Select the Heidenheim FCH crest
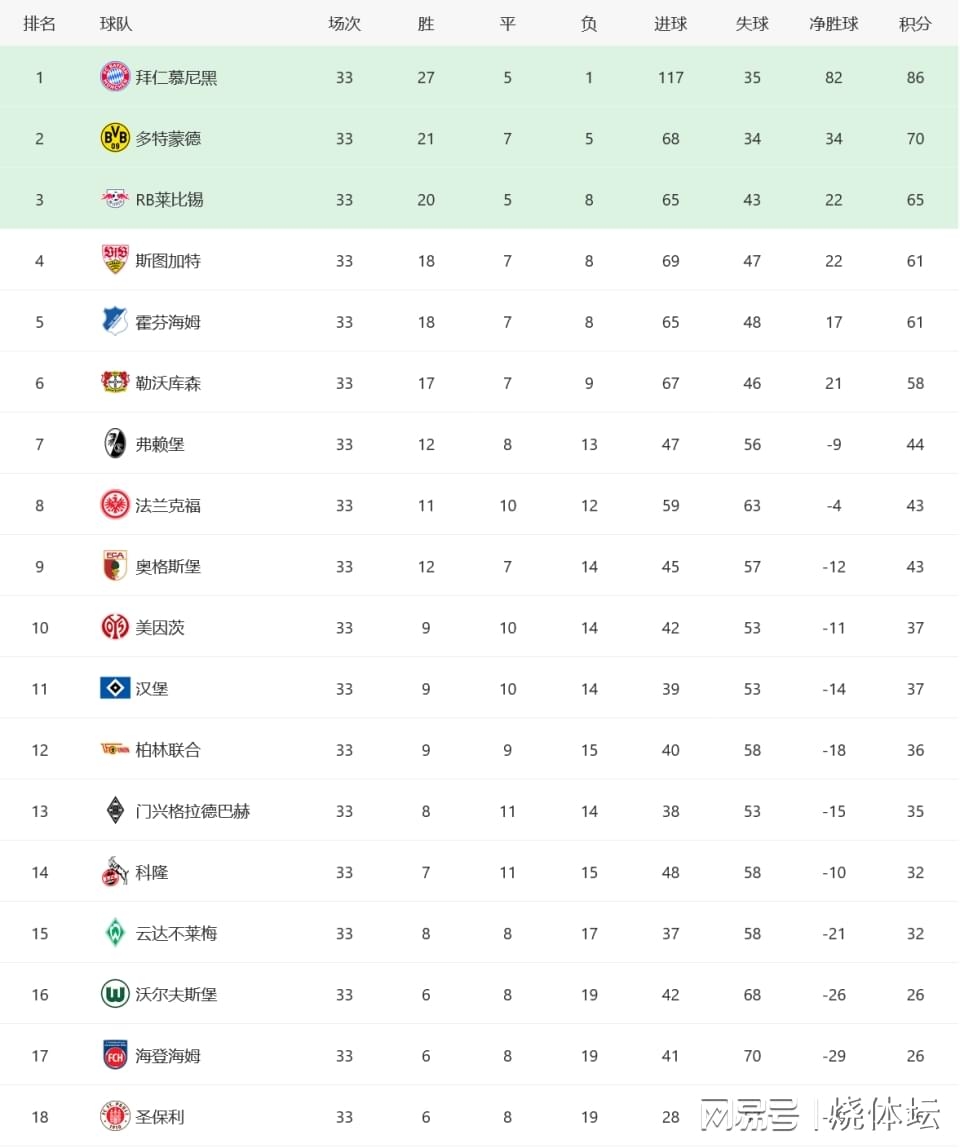The width and height of the screenshot is (960, 1148). (x=115, y=1055)
